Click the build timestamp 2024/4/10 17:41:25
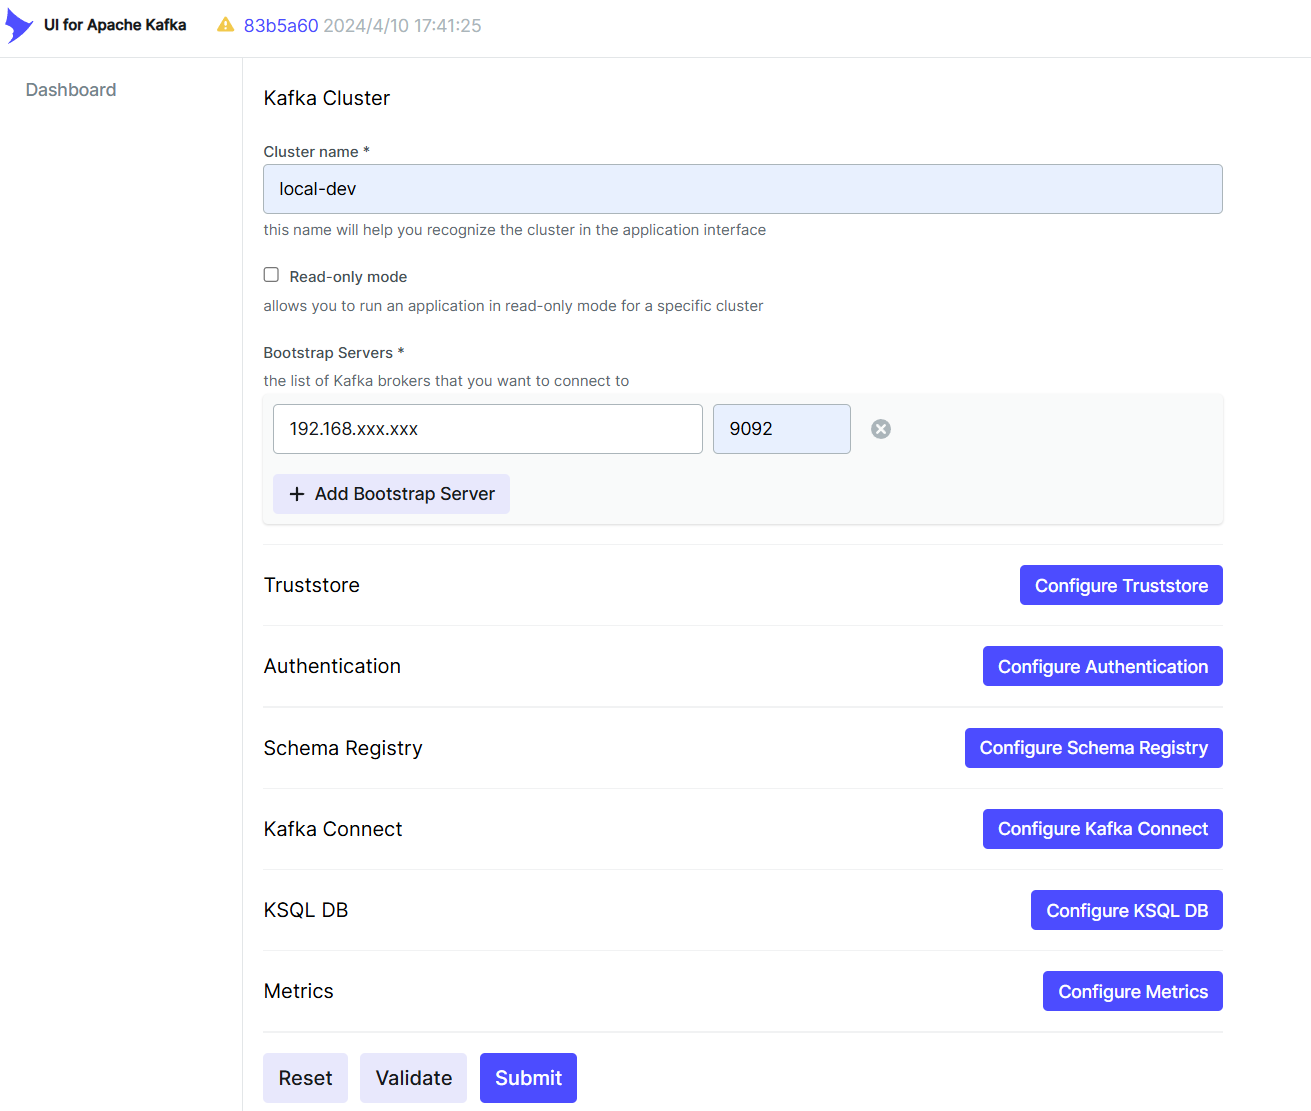This screenshot has width=1311, height=1111. (x=402, y=26)
